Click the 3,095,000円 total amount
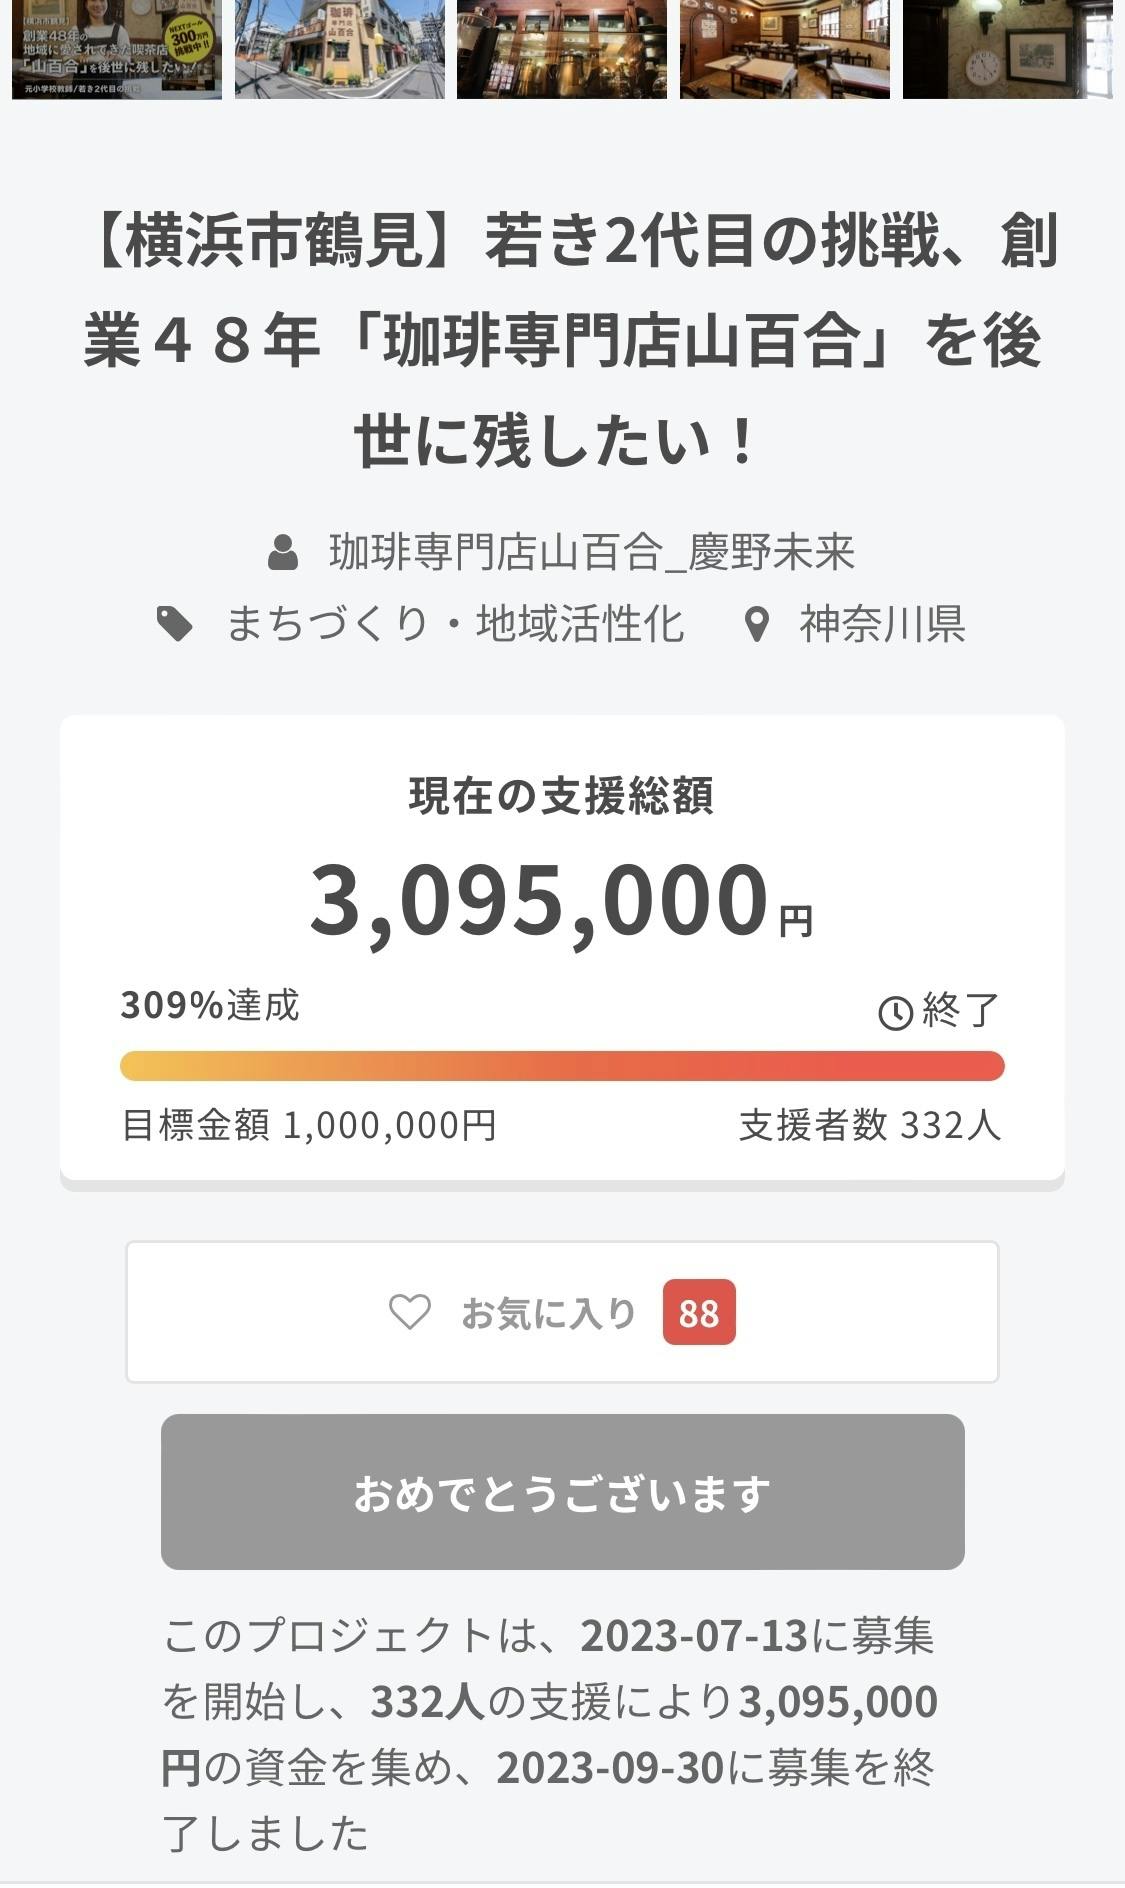The image size is (1125, 1888). pos(560,901)
